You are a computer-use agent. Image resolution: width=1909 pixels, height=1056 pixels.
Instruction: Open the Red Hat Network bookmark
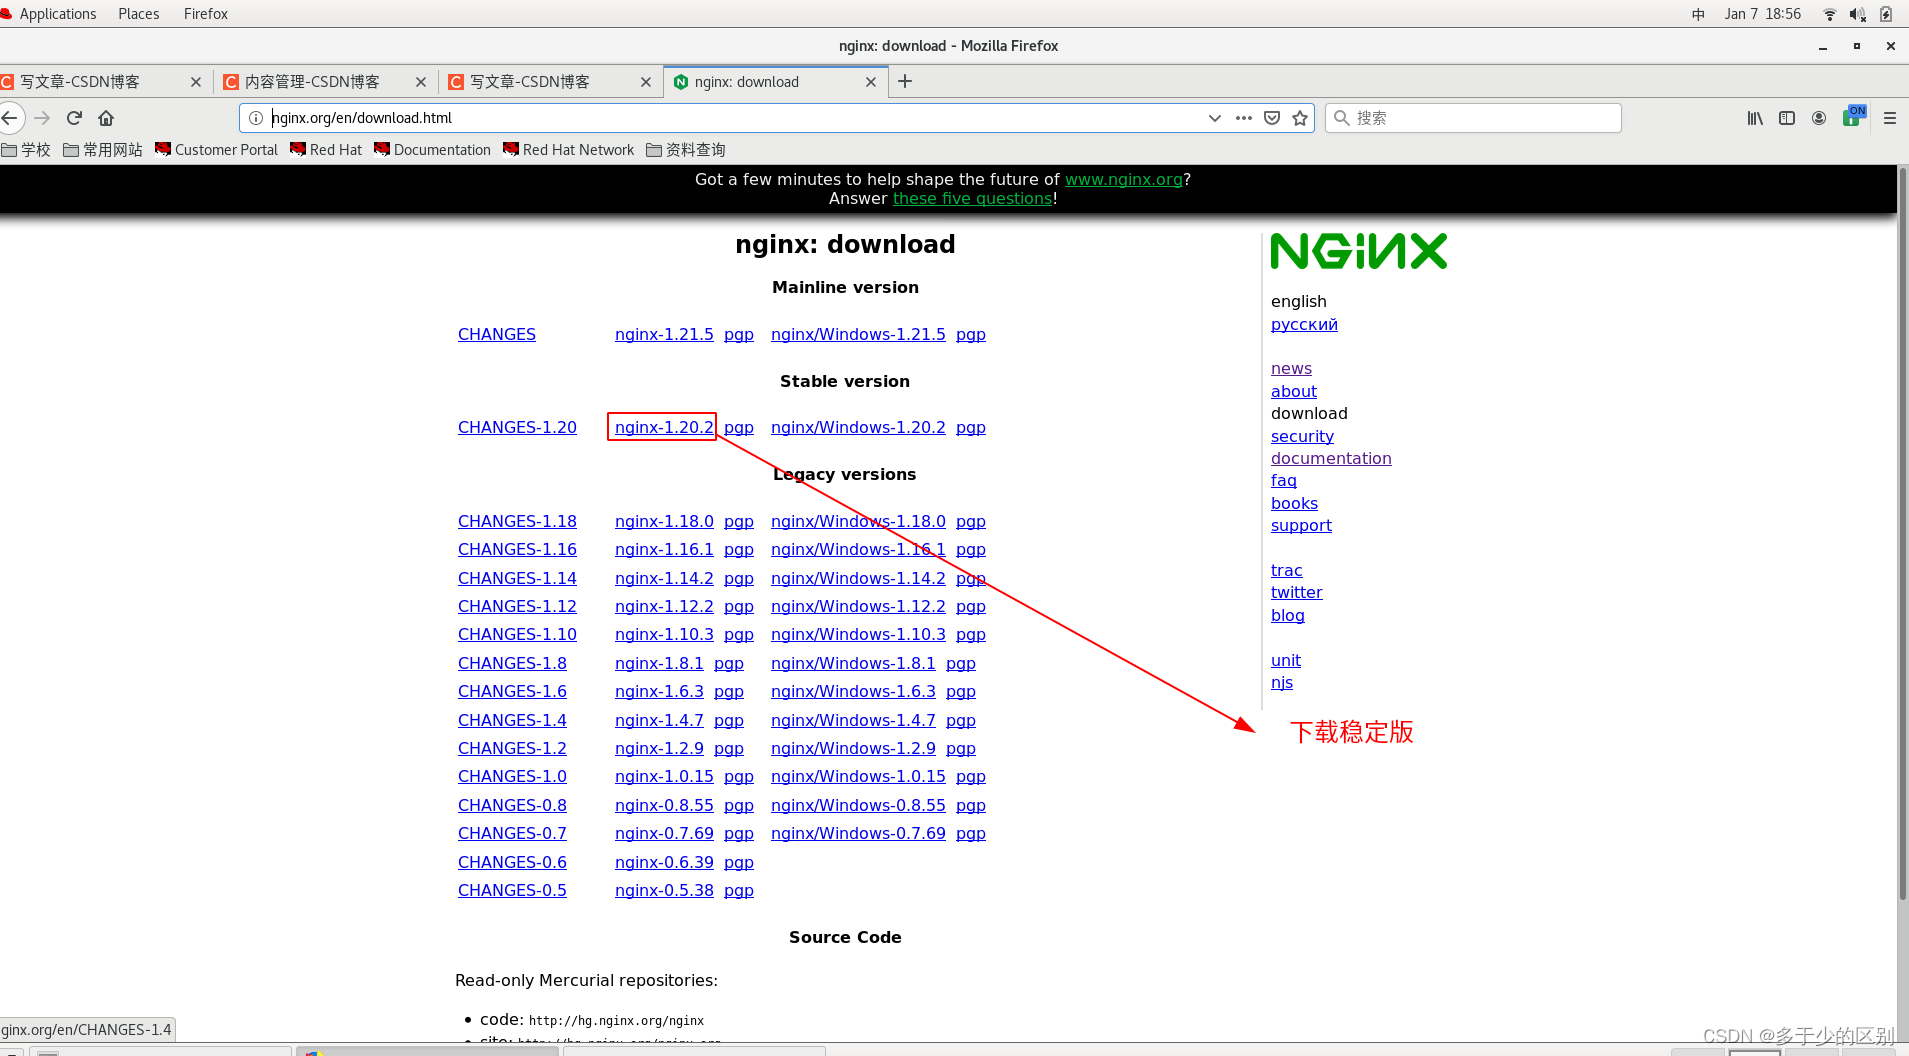tap(568, 150)
